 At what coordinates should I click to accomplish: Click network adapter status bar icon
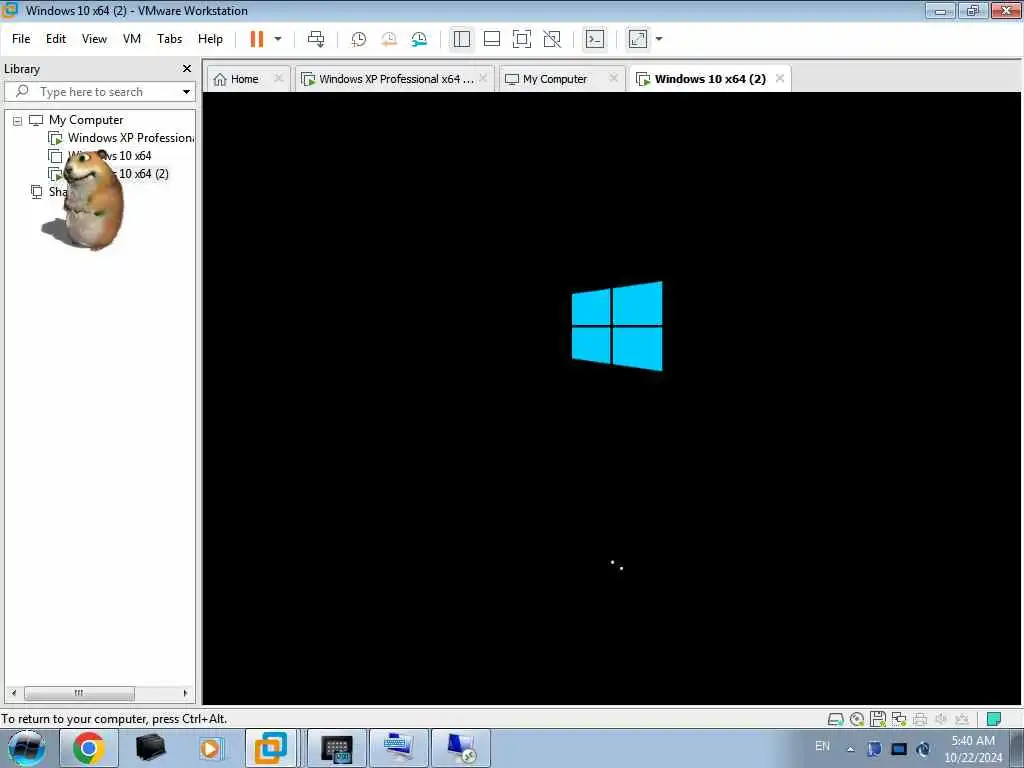tap(899, 720)
